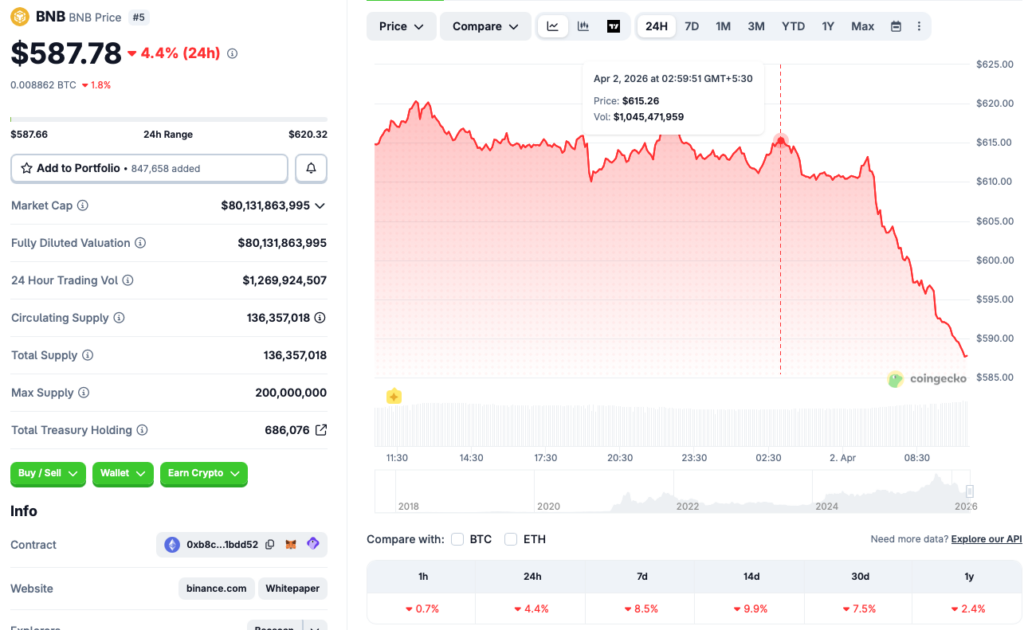The height and width of the screenshot is (630, 1024).
Task: Visit the binance.com website link
Action: pyautogui.click(x=215, y=588)
